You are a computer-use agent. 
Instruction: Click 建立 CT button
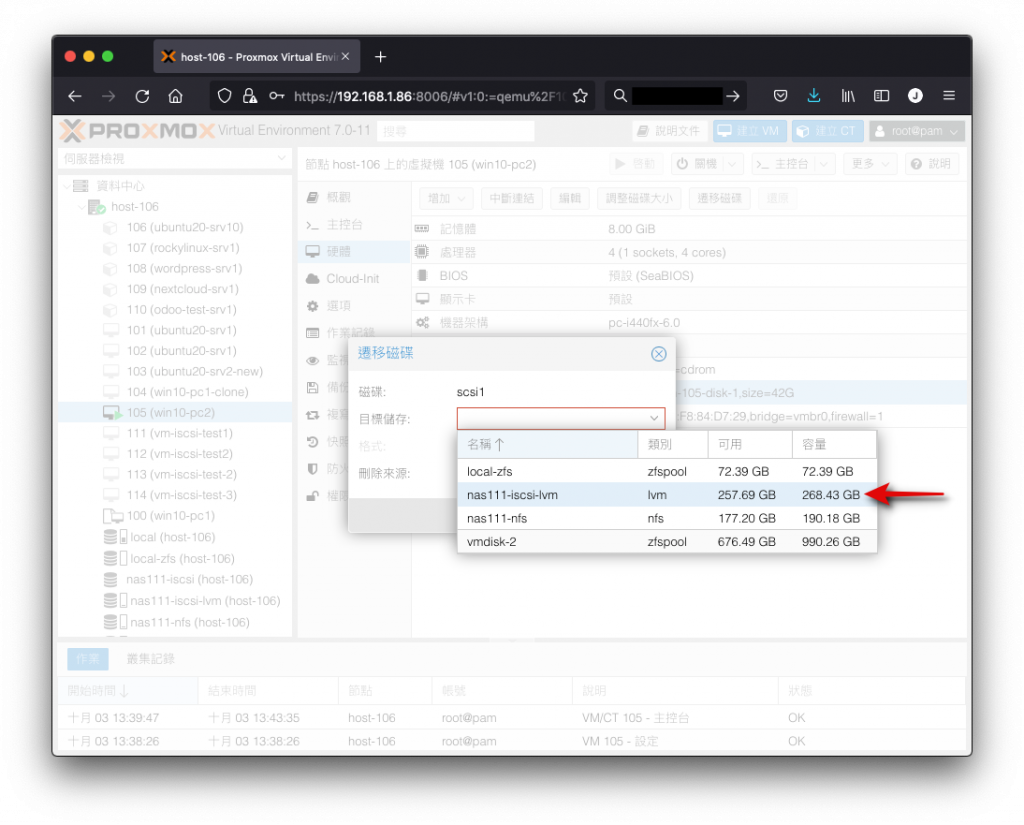(x=827, y=131)
